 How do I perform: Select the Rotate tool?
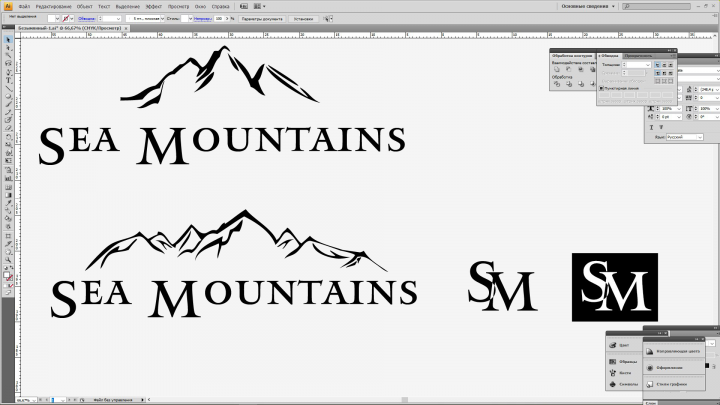pyautogui.click(x=8, y=137)
